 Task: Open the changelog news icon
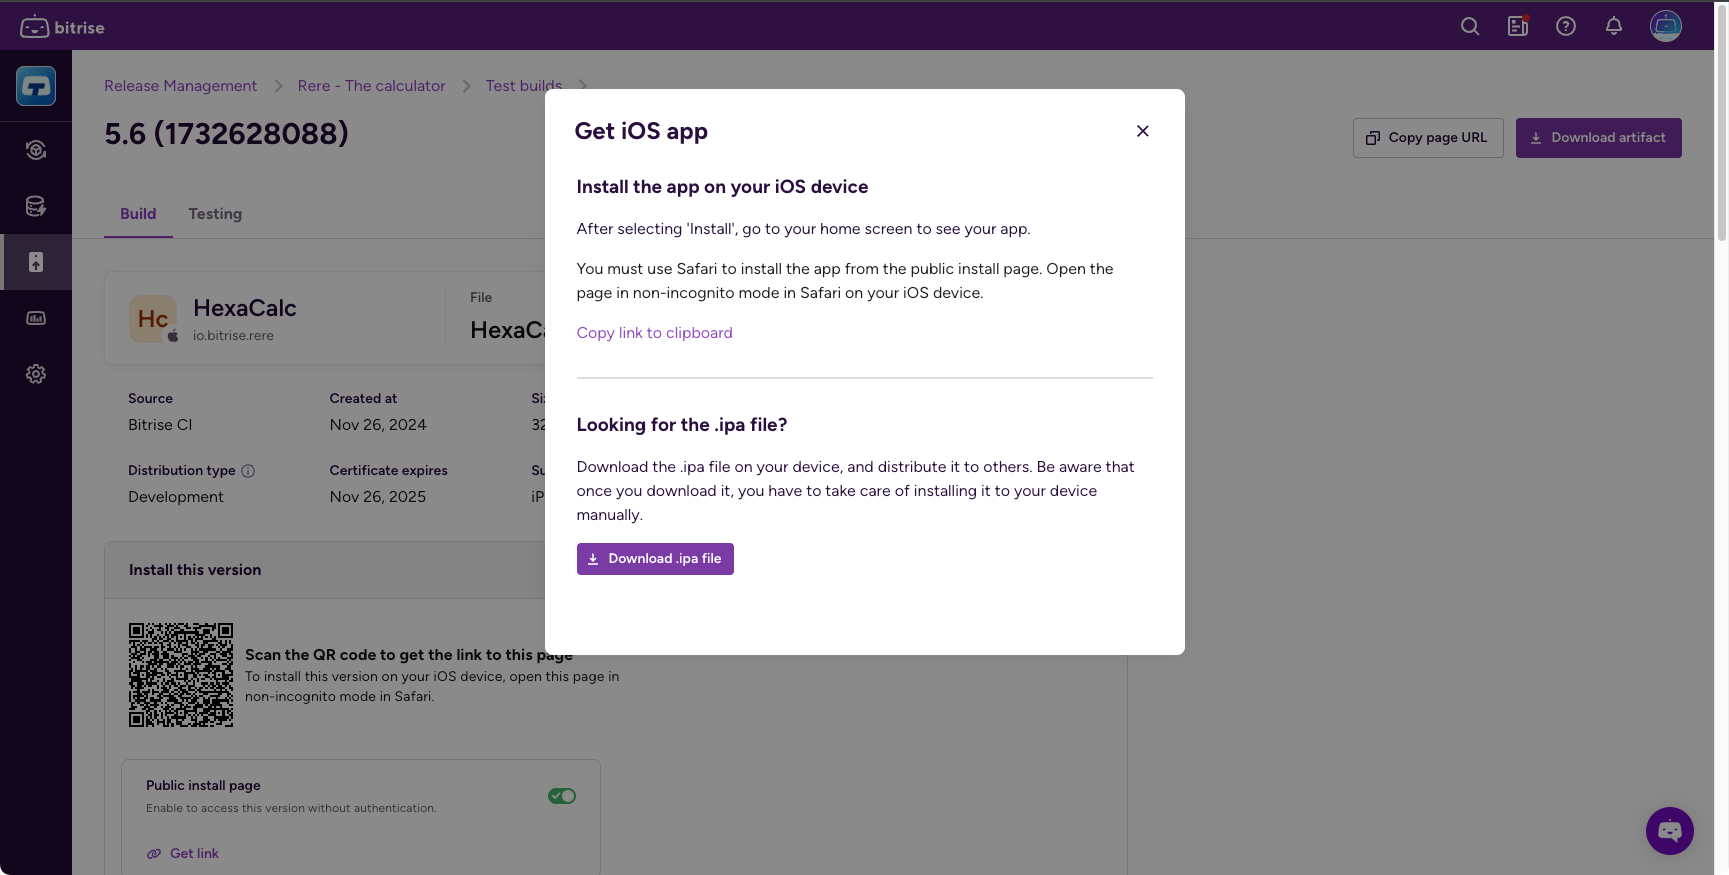1517,27
